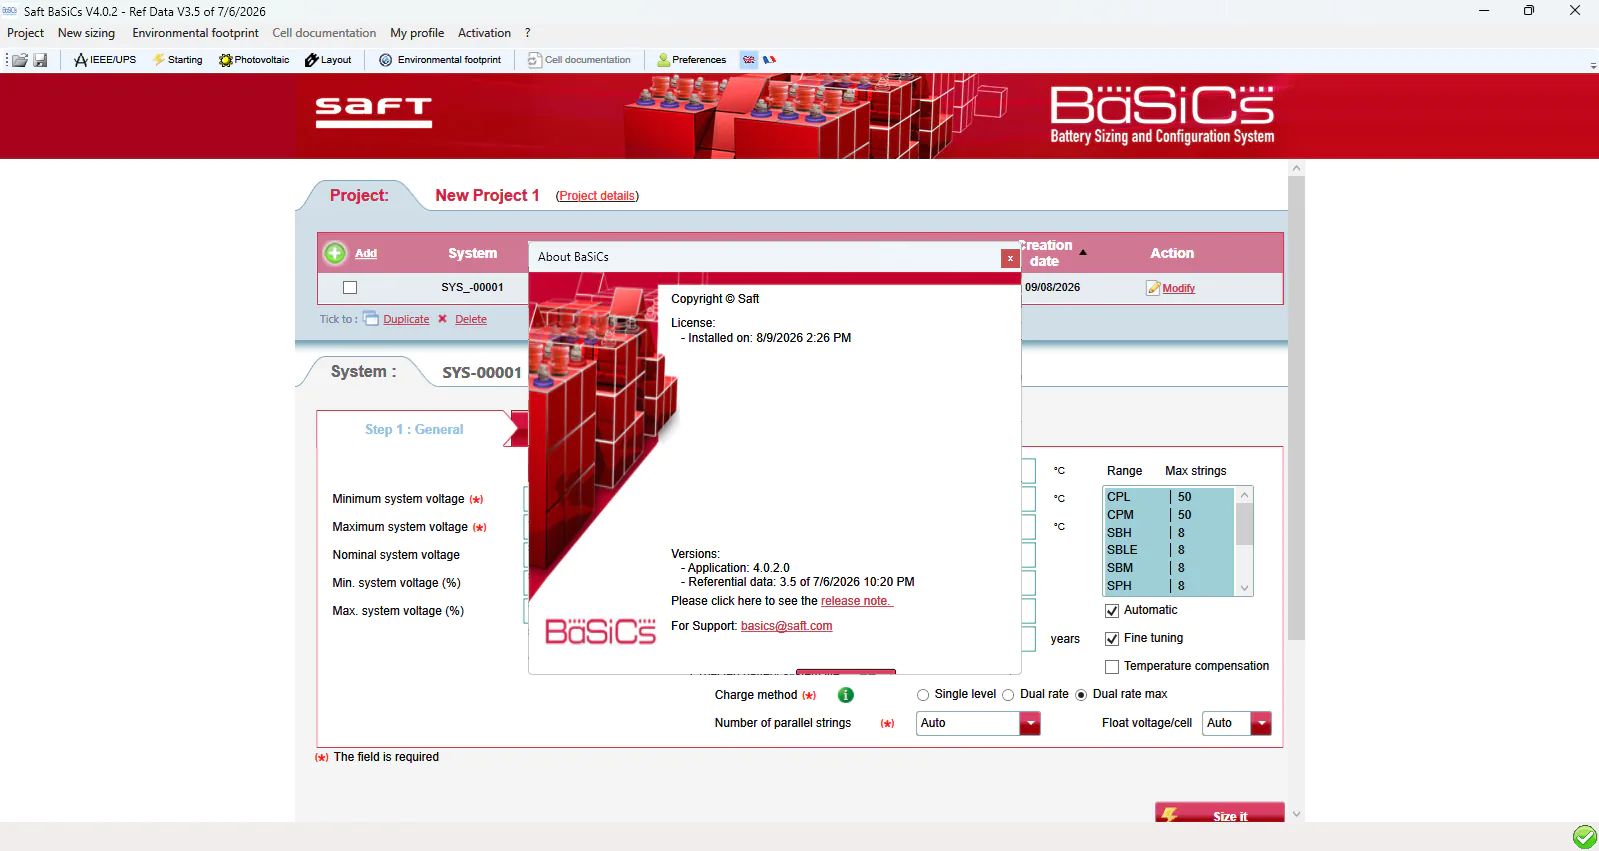The height and width of the screenshot is (851, 1599).
Task: Select the Step 1 : General tab
Action: (x=414, y=429)
